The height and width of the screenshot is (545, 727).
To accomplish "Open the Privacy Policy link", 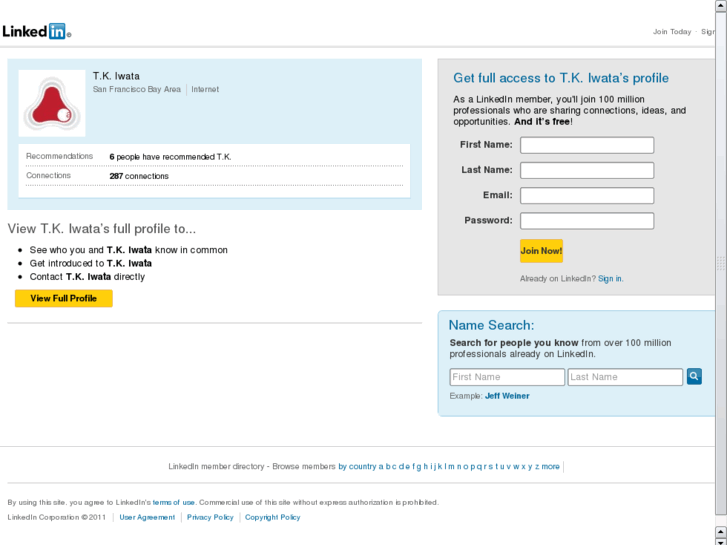I will [x=210, y=517].
